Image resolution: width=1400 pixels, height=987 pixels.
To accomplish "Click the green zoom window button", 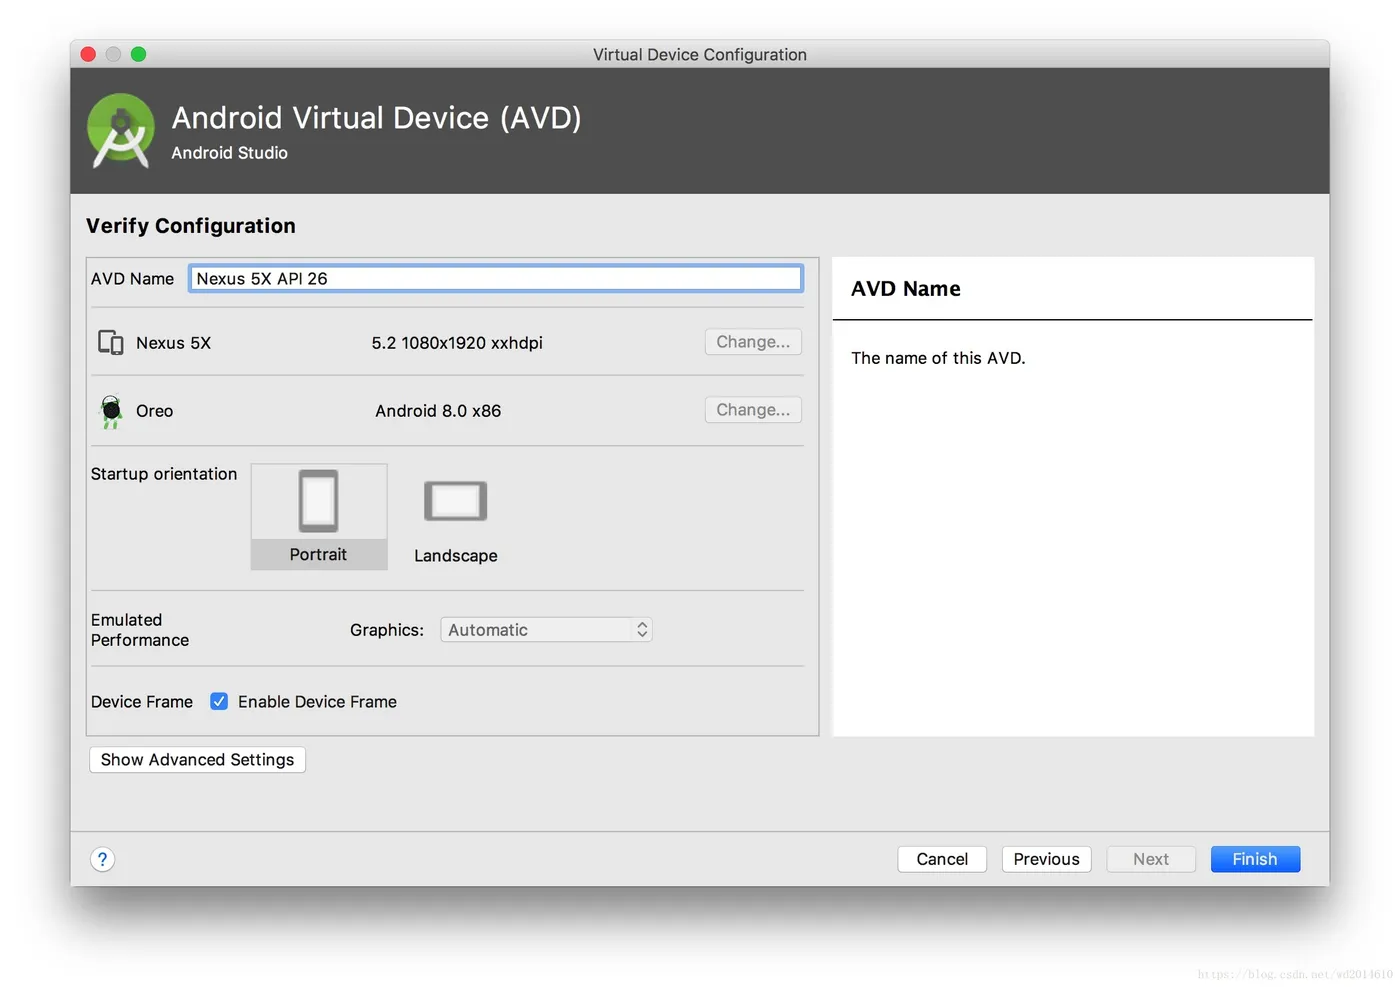I will click(138, 54).
